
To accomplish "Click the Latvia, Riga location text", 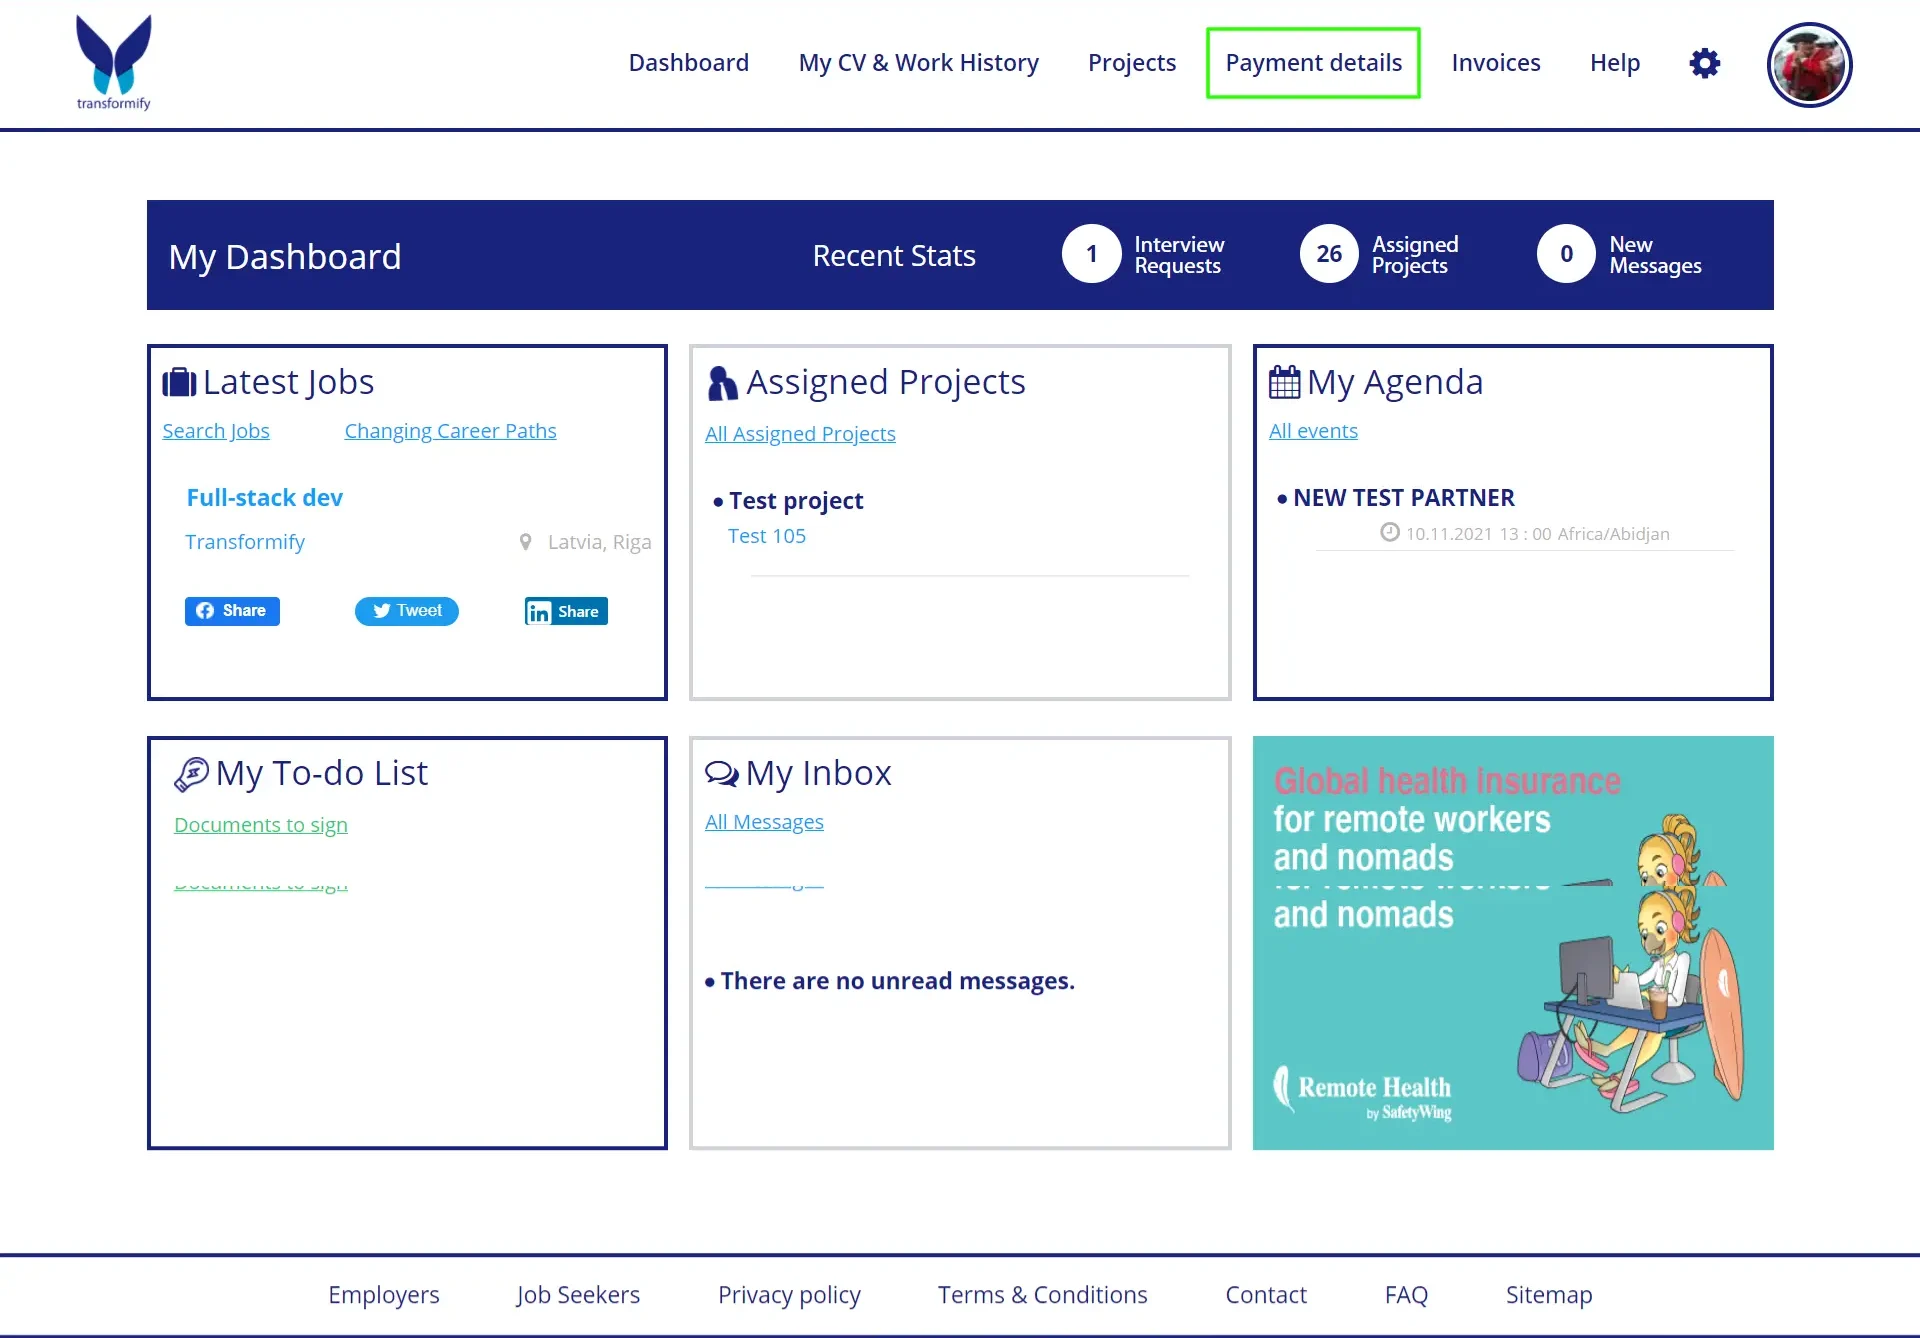I will [599, 542].
